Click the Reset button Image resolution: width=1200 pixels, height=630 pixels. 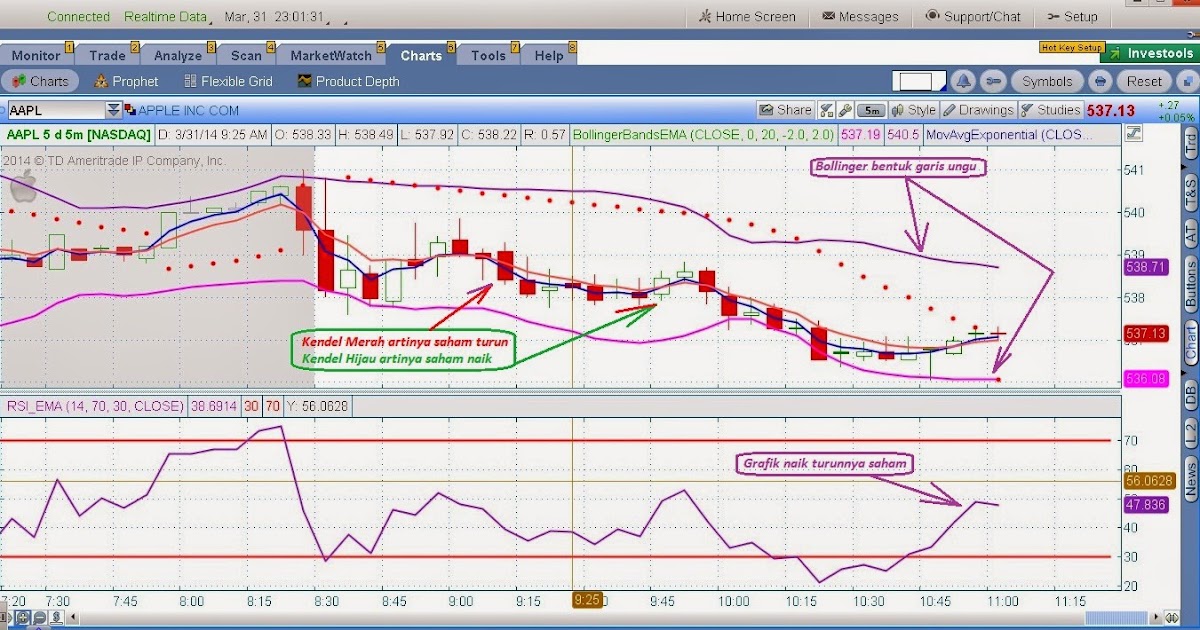coord(1145,81)
